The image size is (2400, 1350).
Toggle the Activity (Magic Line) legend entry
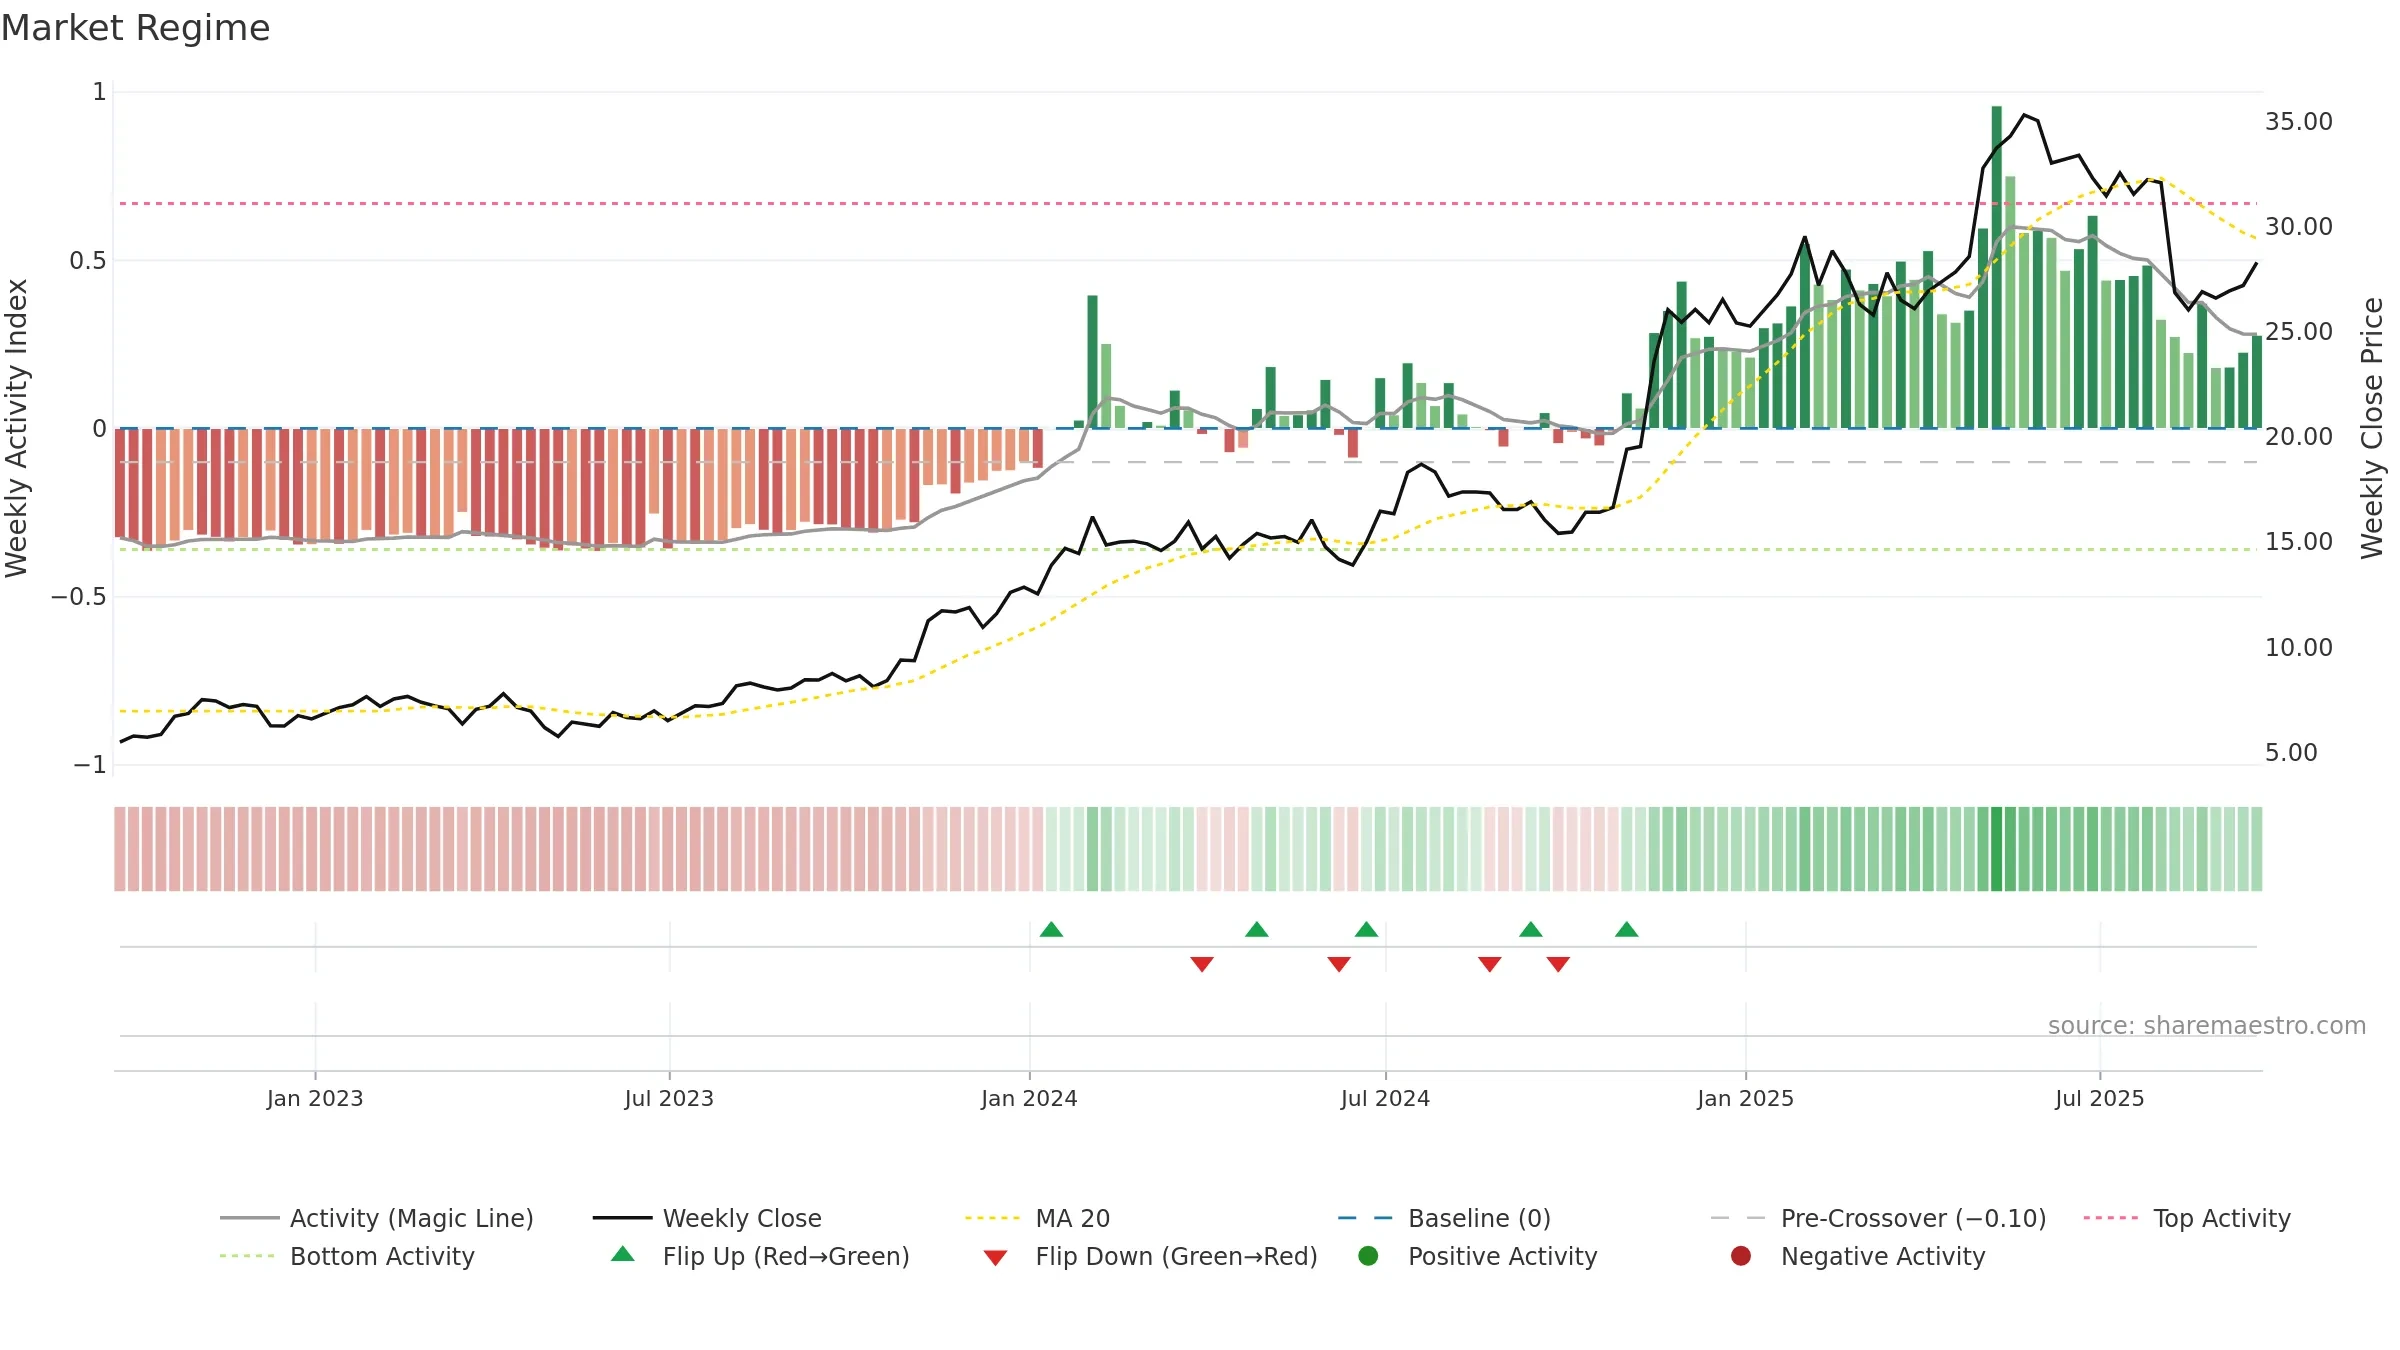tap(377, 1218)
